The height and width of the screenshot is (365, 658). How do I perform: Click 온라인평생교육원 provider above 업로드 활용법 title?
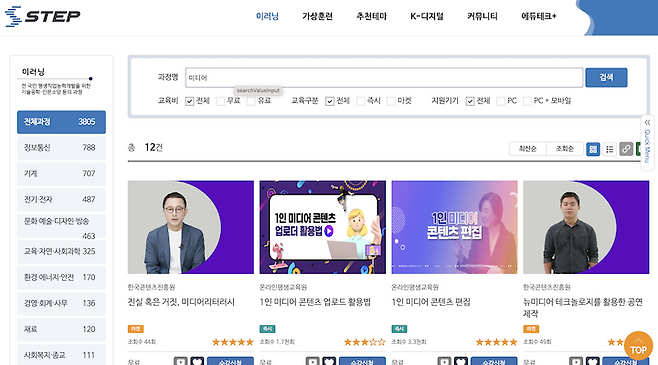pos(283,287)
